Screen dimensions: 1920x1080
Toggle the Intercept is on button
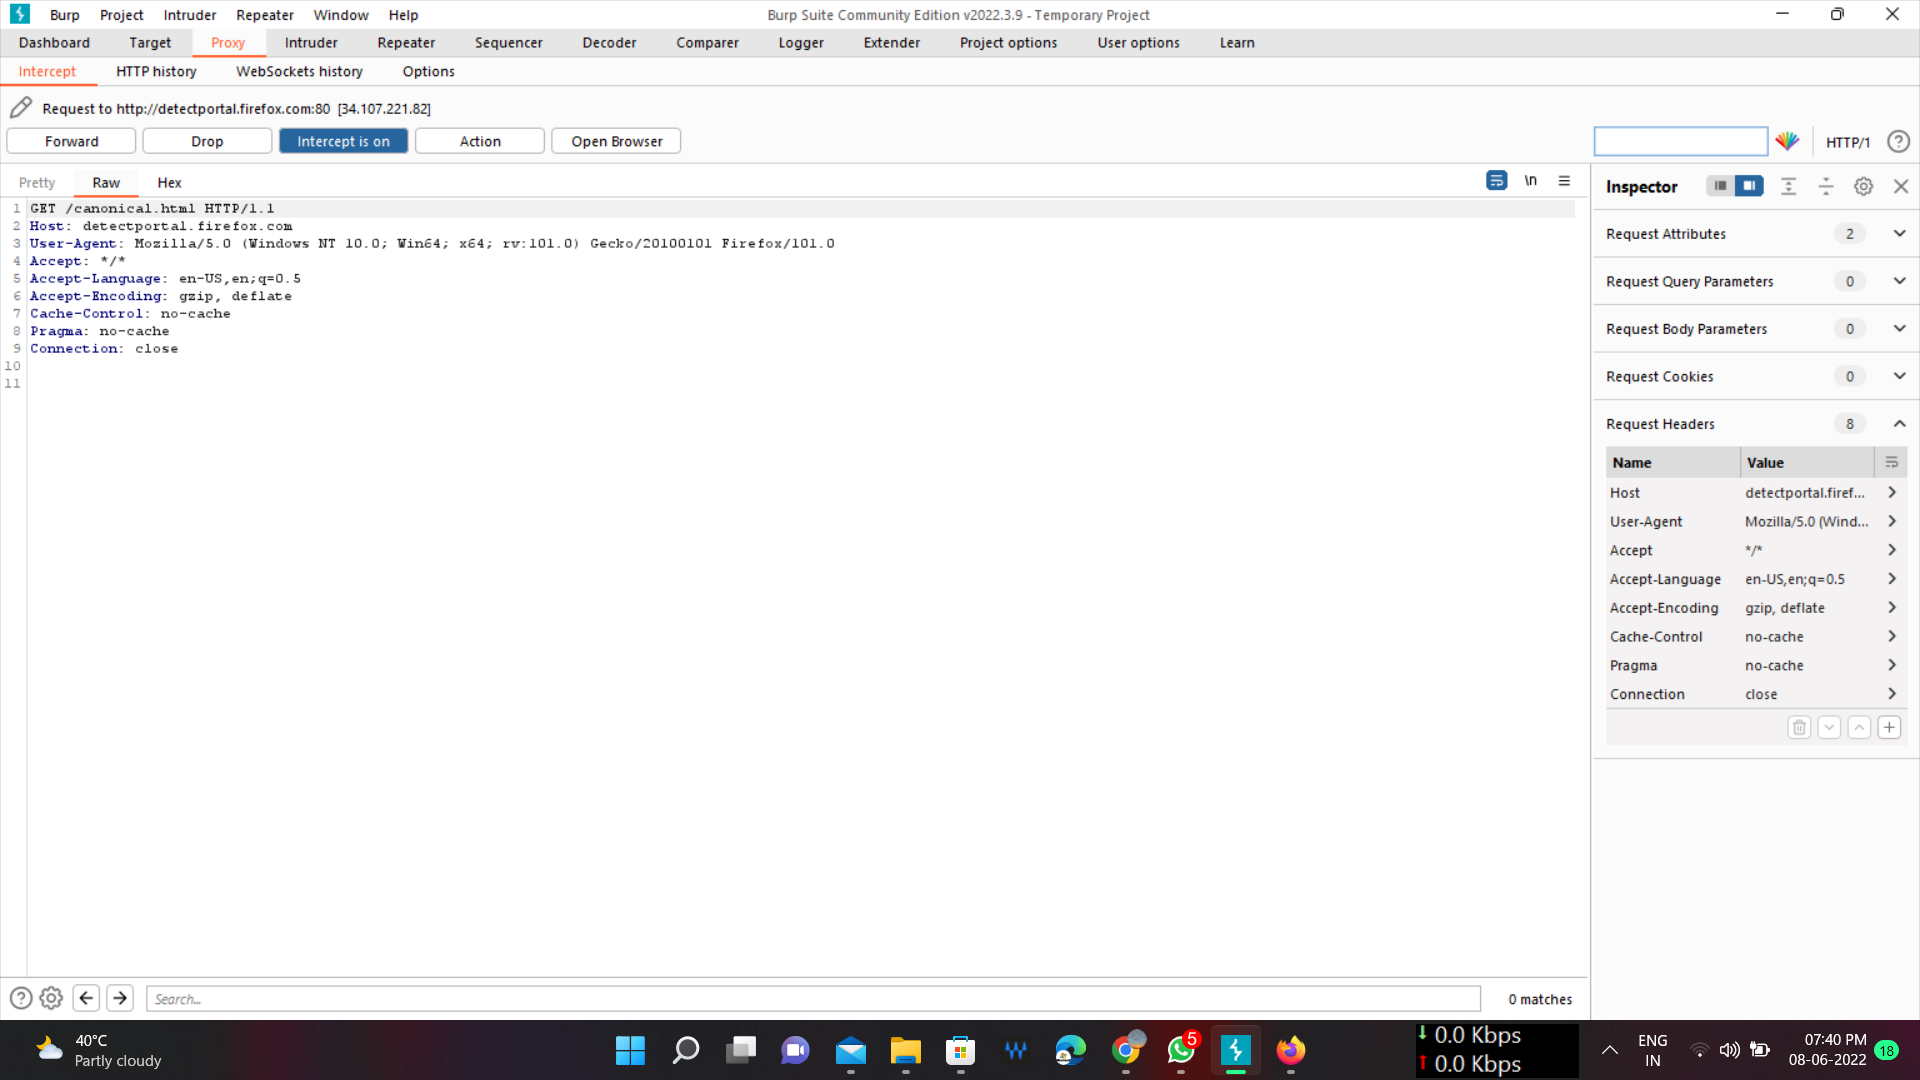(343, 141)
